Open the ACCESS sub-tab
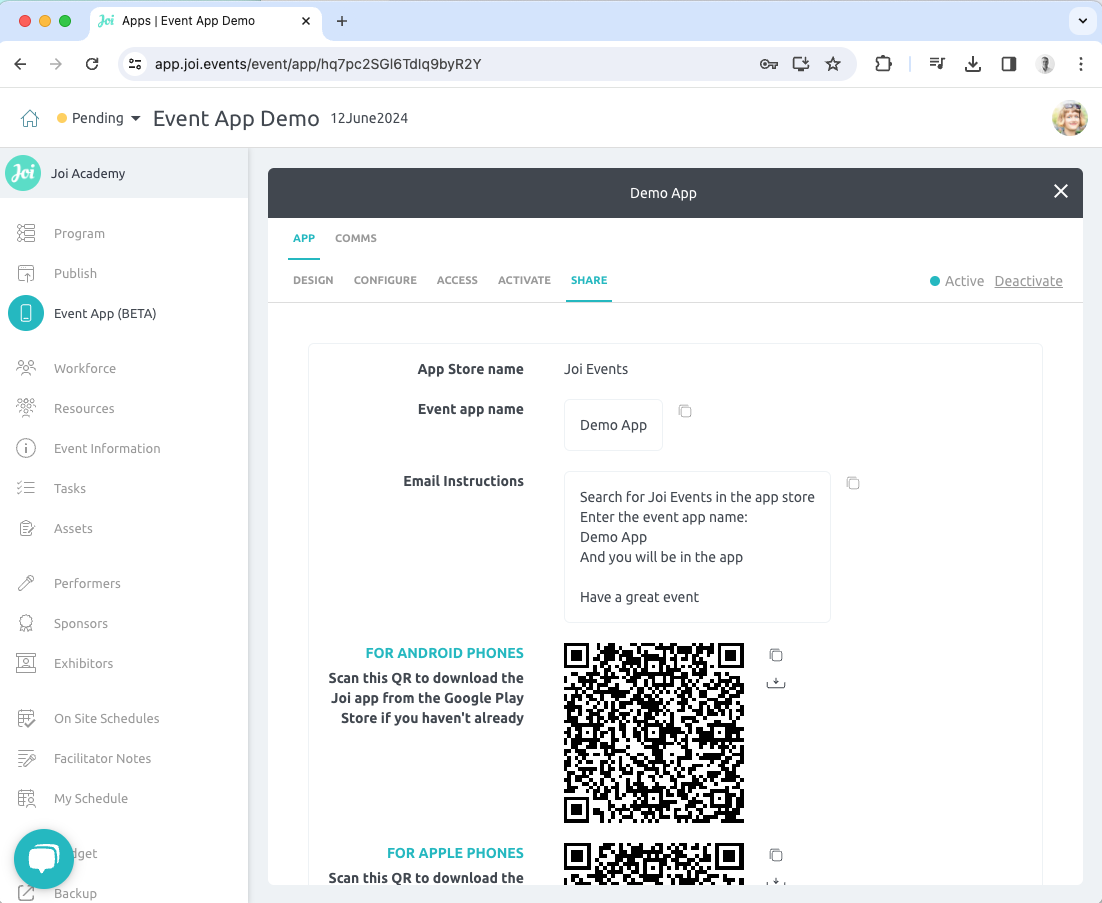The image size is (1102, 903). coord(457,280)
